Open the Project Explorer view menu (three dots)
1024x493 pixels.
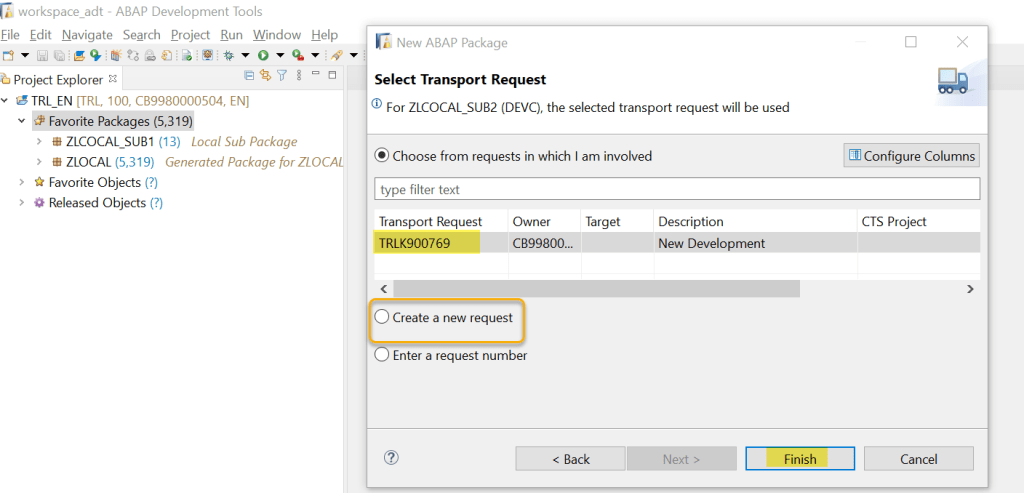(x=298, y=75)
